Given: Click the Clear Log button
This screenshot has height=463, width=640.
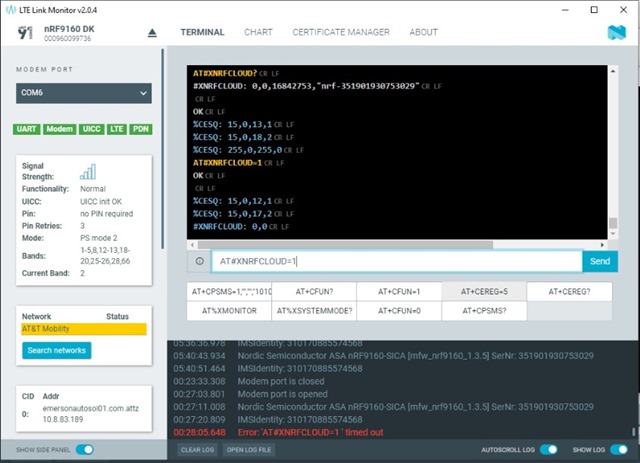Looking at the screenshot, I should point(190,451).
